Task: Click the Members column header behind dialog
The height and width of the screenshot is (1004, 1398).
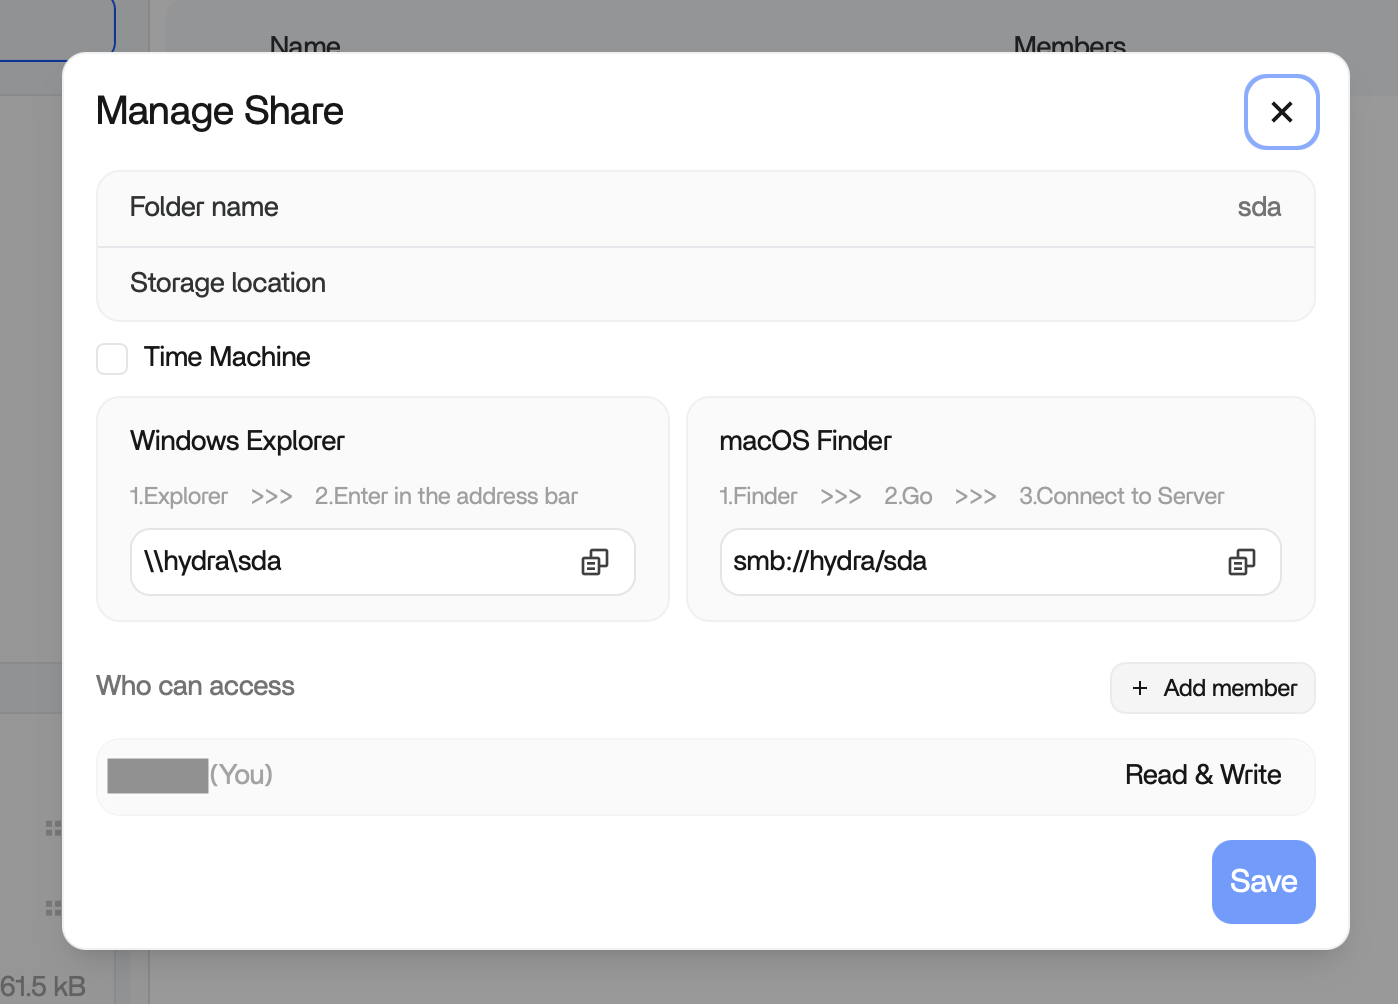Action: [1069, 44]
